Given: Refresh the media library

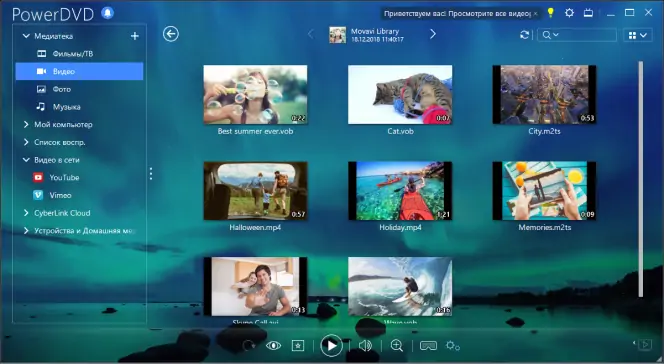Looking at the screenshot, I should (524, 35).
